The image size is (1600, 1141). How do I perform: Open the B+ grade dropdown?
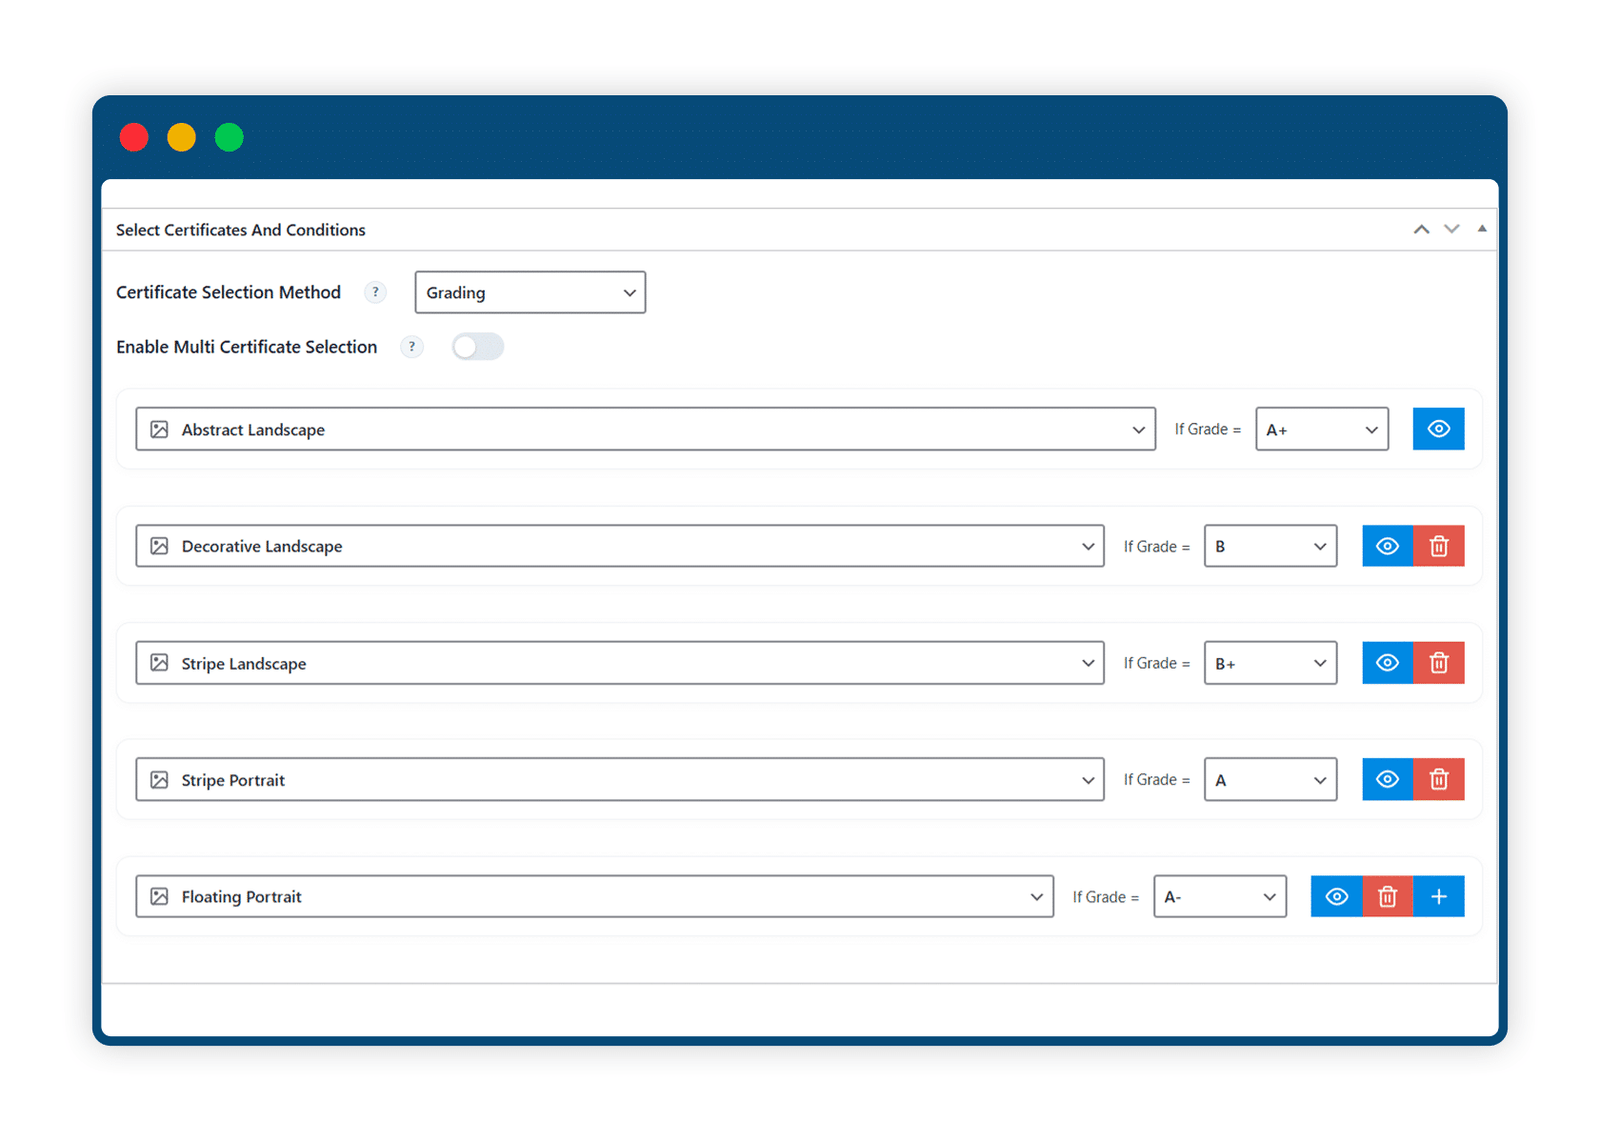coord(1270,663)
